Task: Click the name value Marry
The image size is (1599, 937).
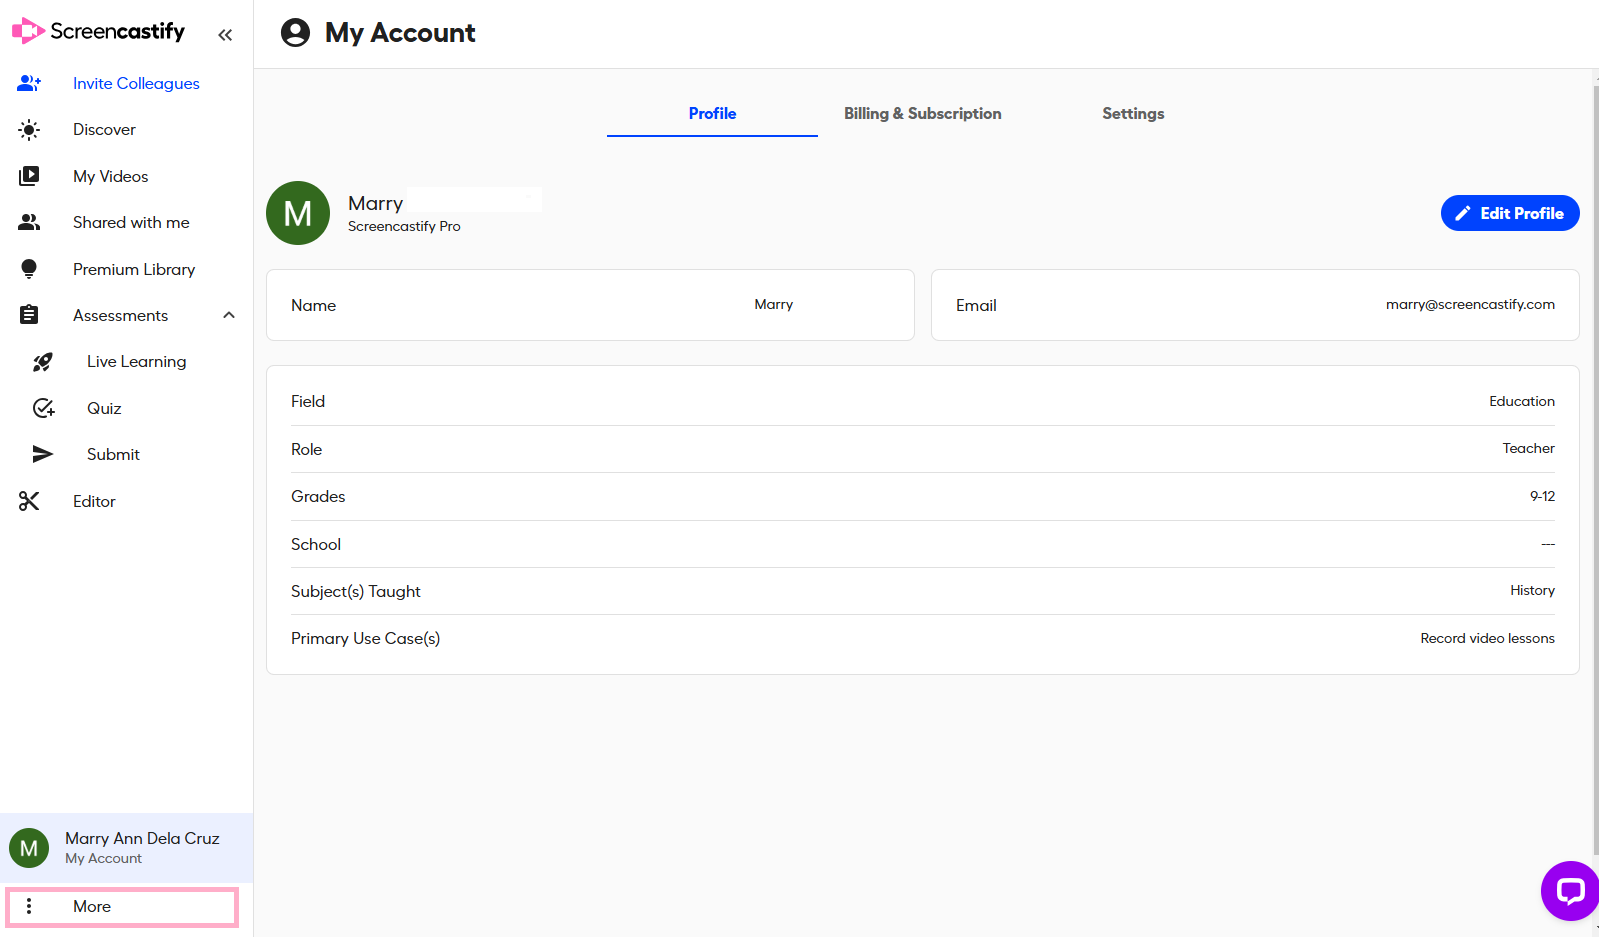Action: coord(774,304)
